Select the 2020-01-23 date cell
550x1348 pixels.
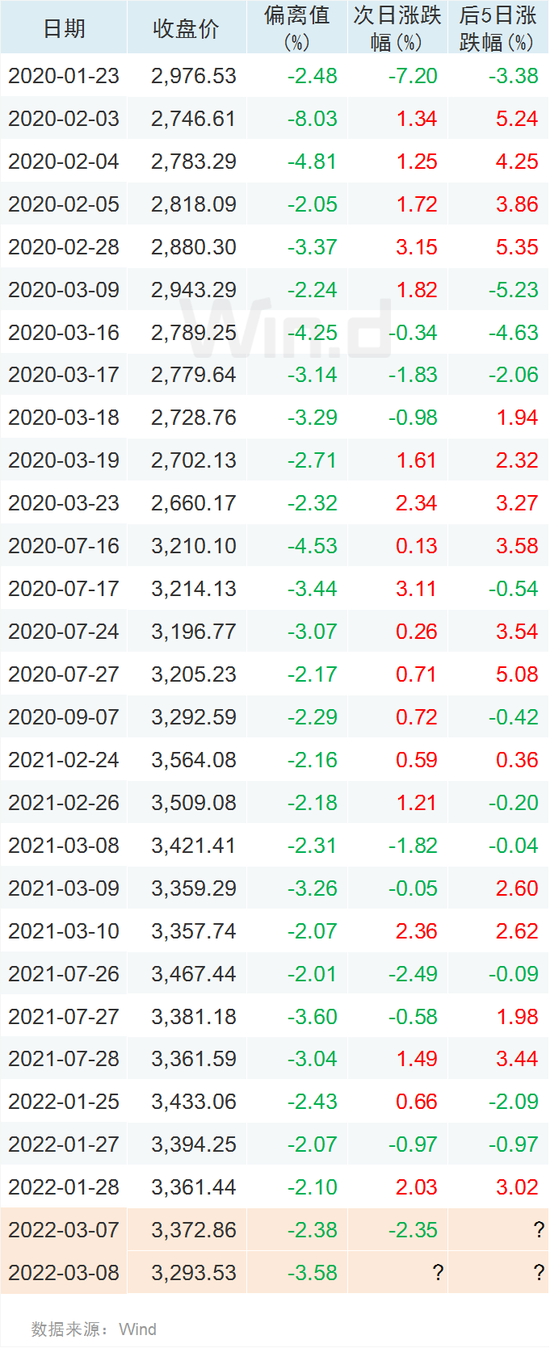click(x=64, y=76)
